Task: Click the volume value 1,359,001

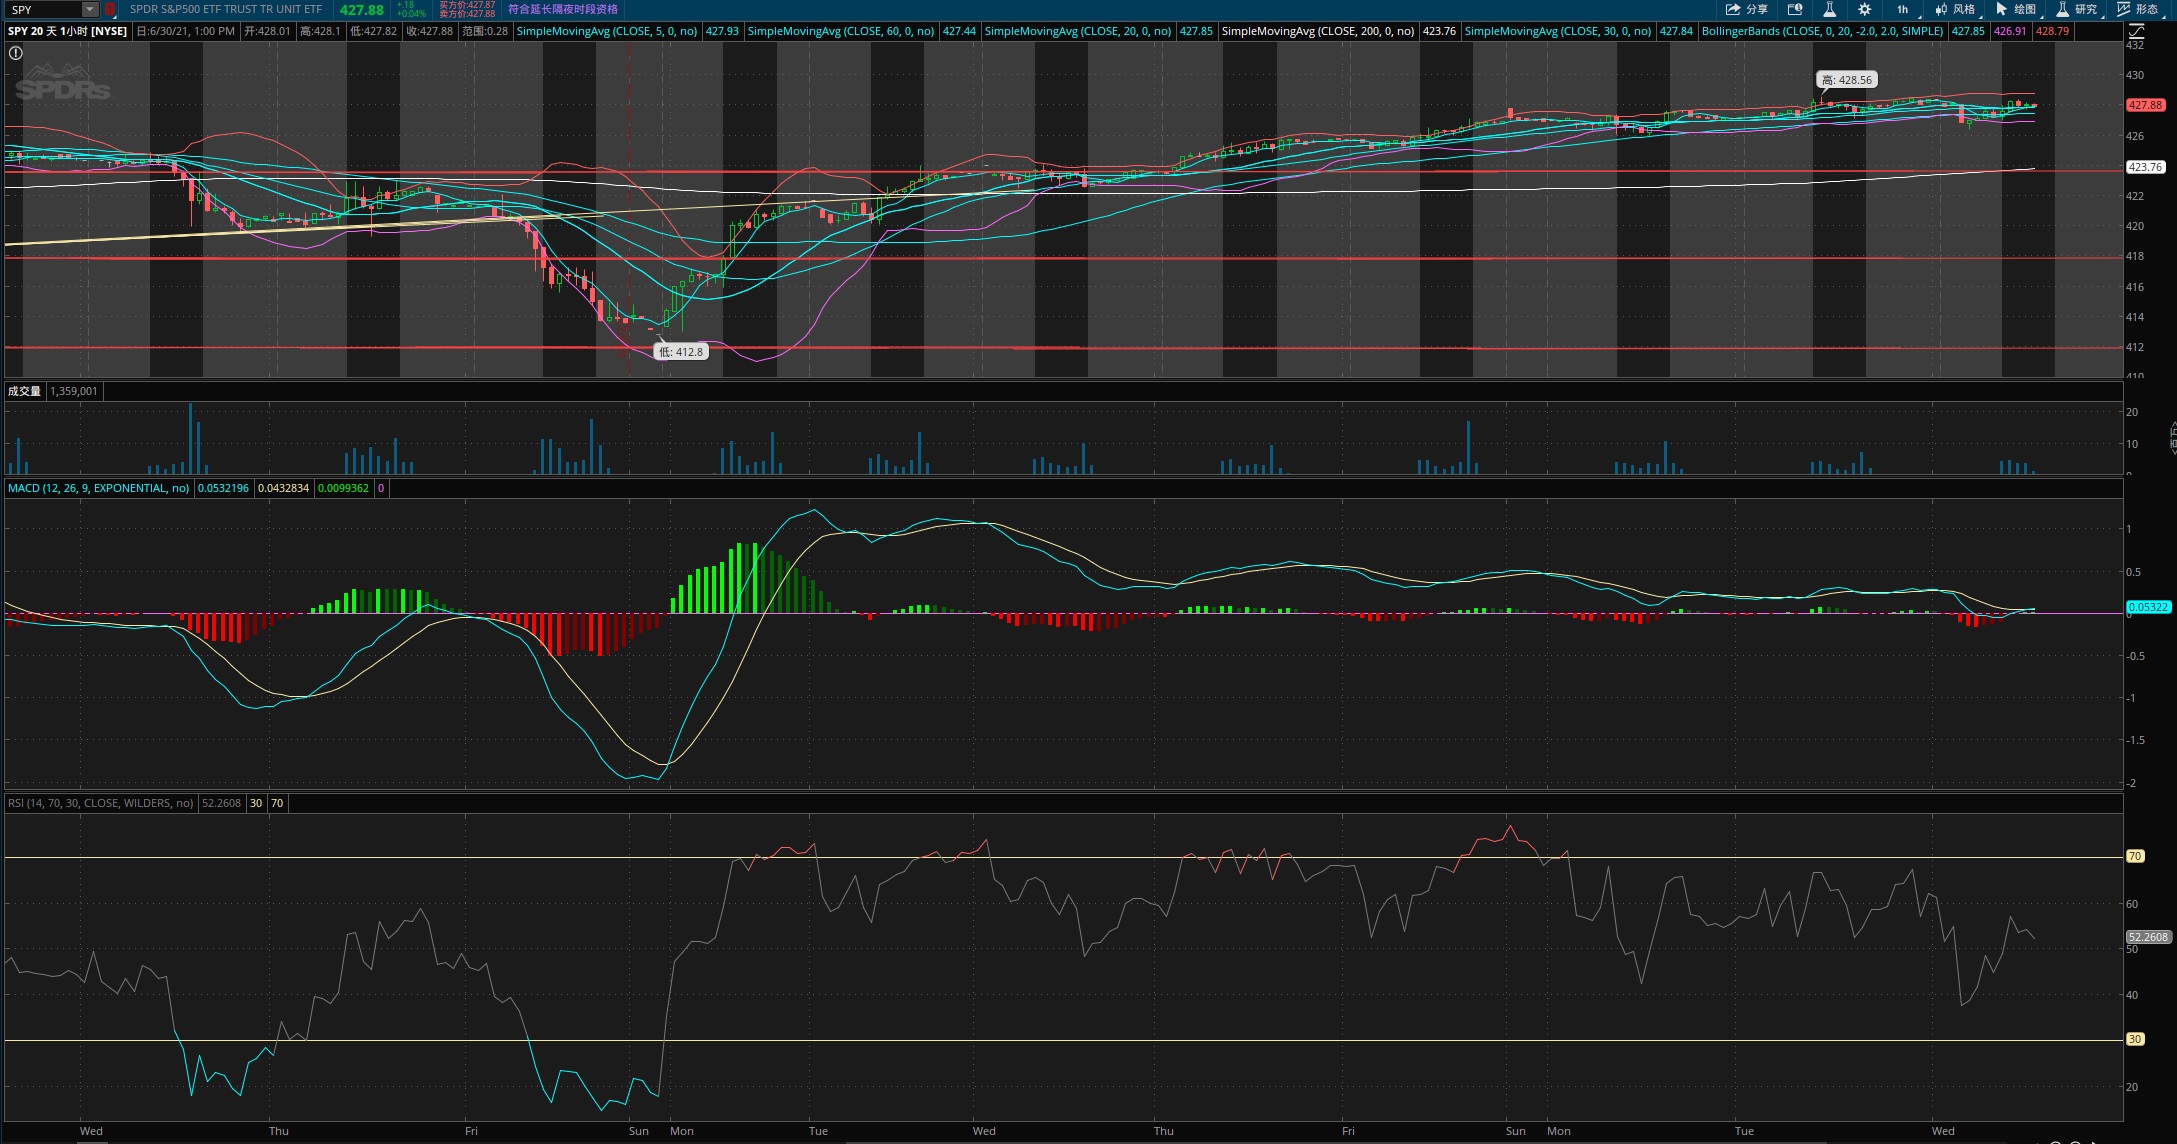Action: [74, 391]
